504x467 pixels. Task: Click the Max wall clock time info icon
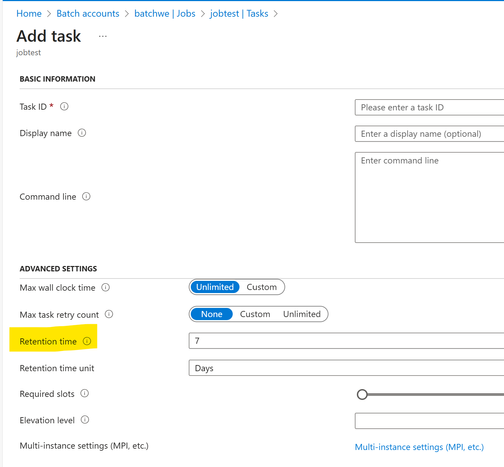tap(106, 287)
